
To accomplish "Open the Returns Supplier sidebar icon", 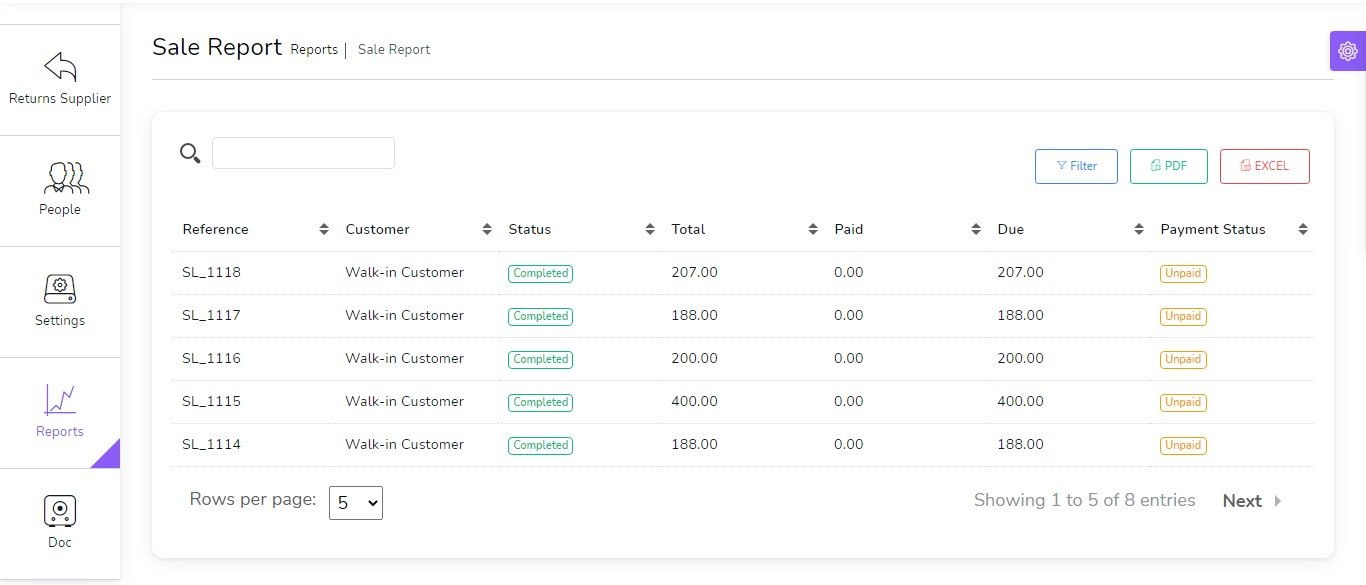I will click(60, 68).
